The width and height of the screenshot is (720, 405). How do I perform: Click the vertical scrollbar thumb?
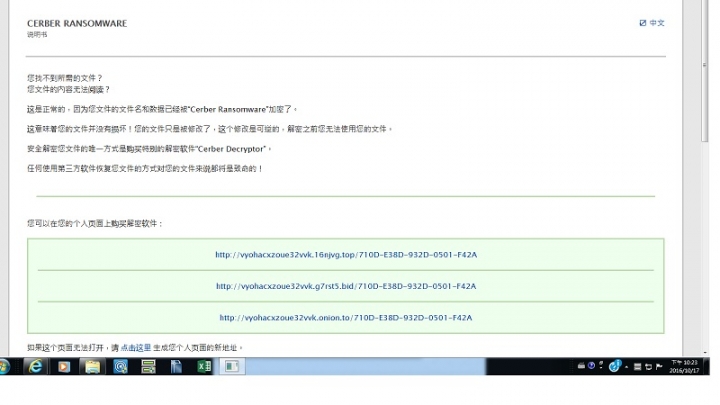[x=705, y=71]
